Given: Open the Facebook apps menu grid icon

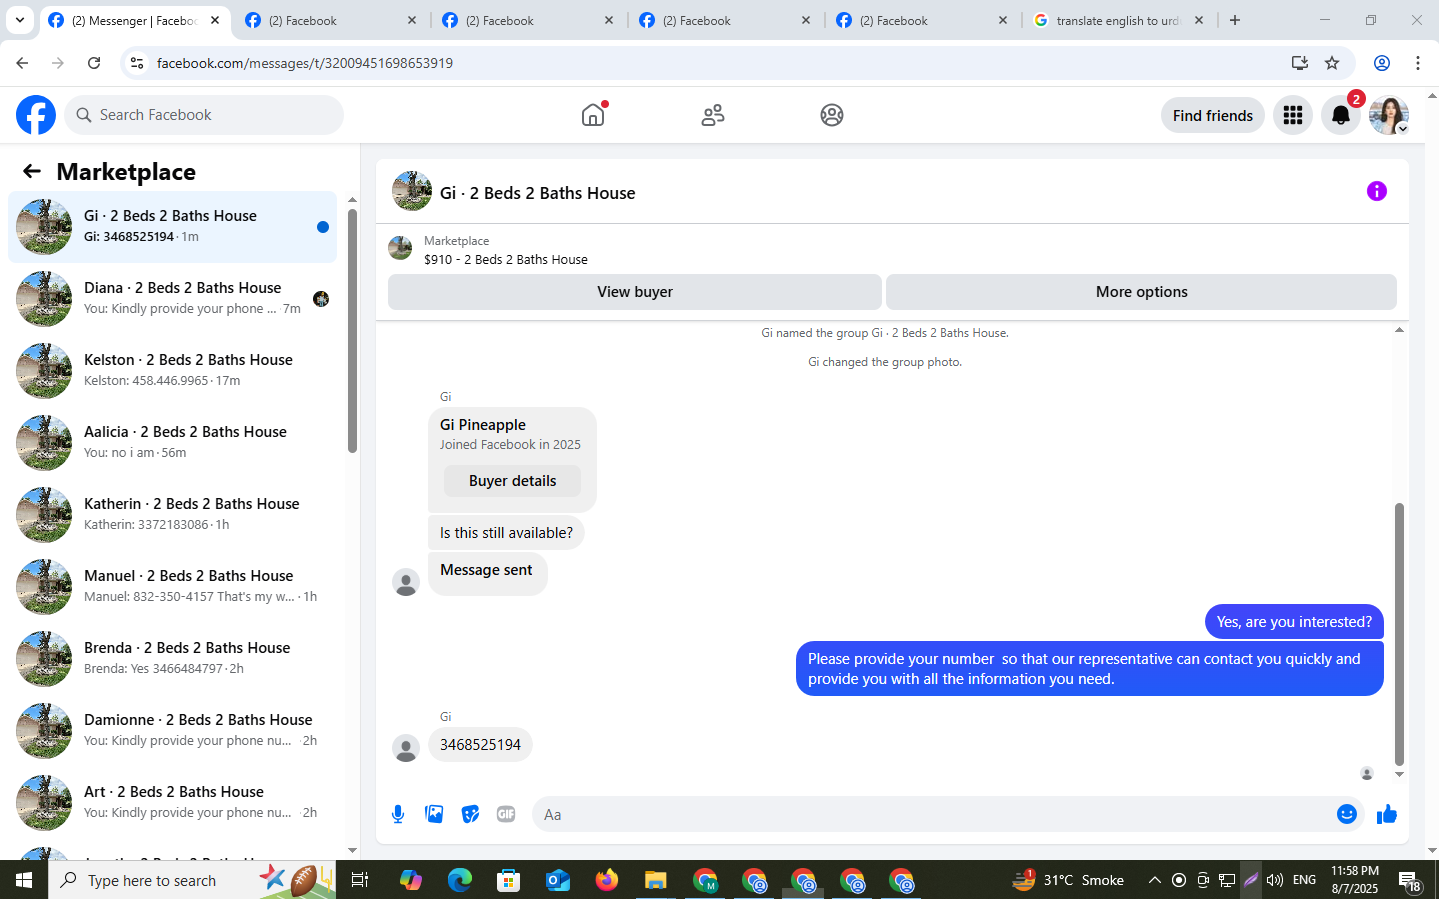Looking at the screenshot, I should 1293,115.
